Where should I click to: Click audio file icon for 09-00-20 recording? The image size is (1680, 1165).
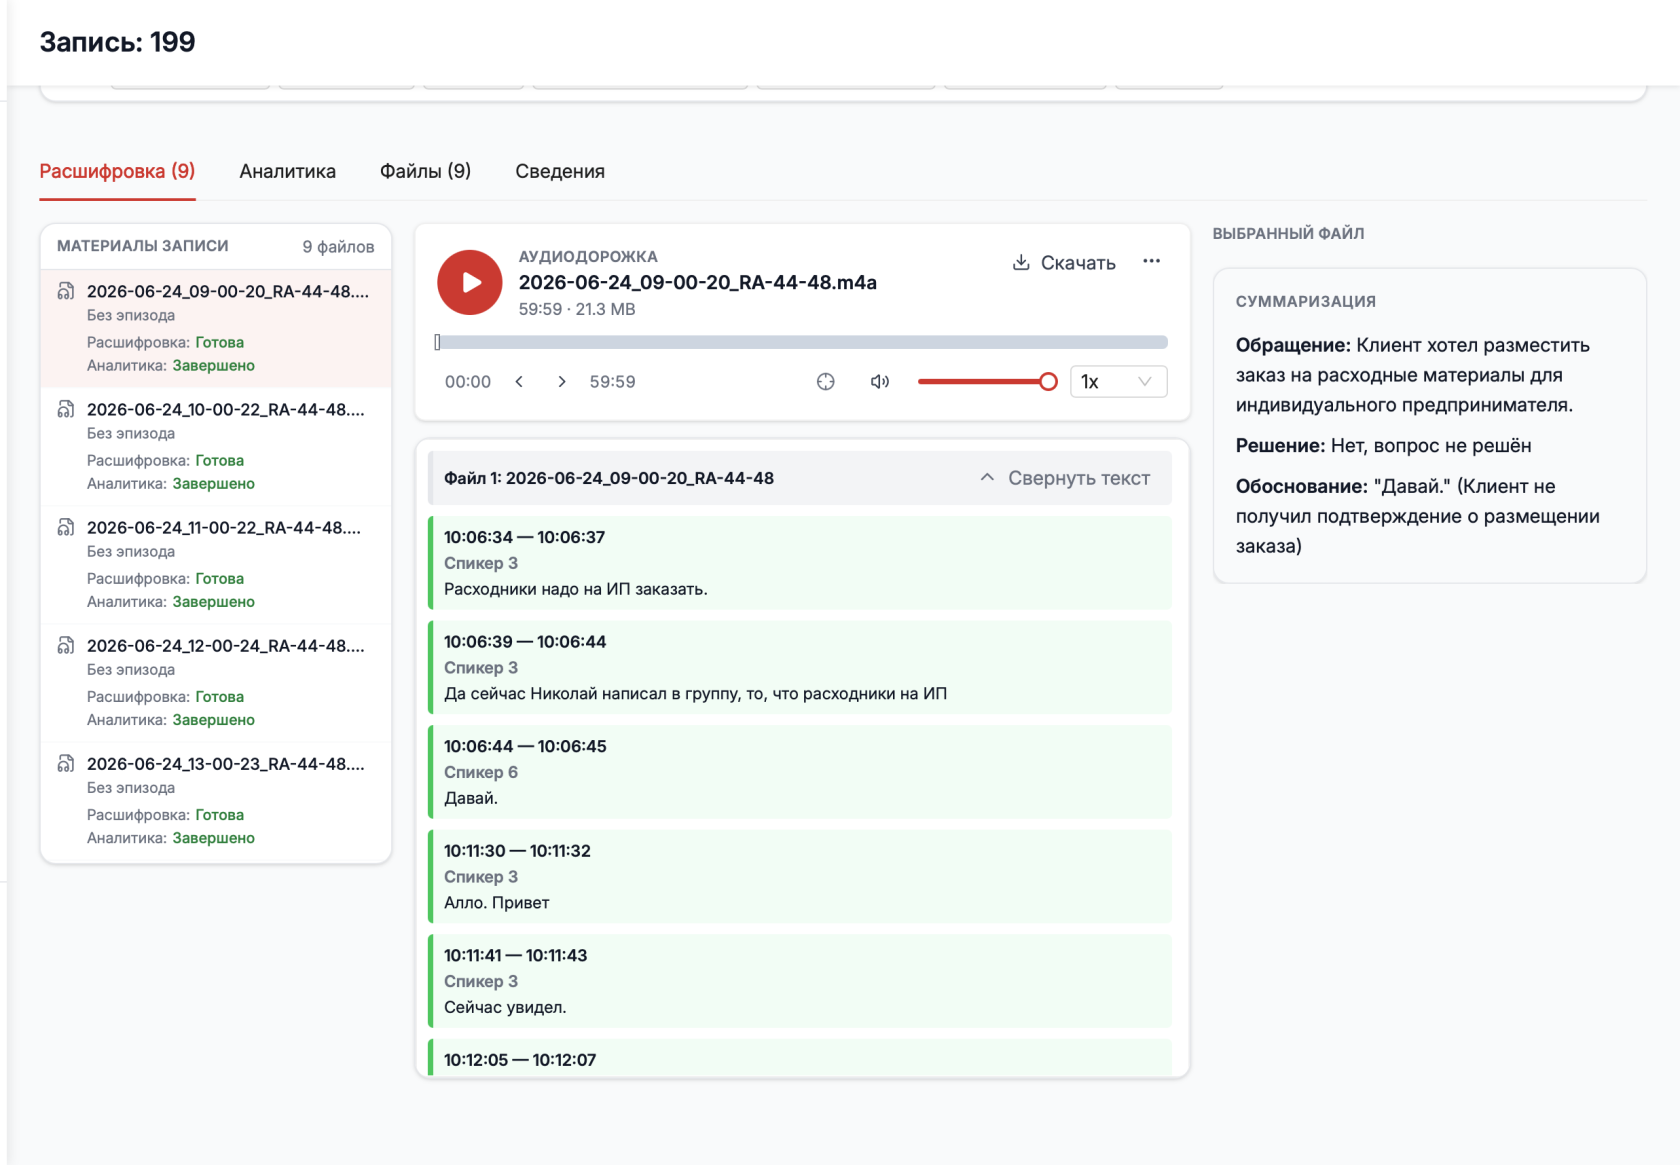pyautogui.click(x=66, y=291)
